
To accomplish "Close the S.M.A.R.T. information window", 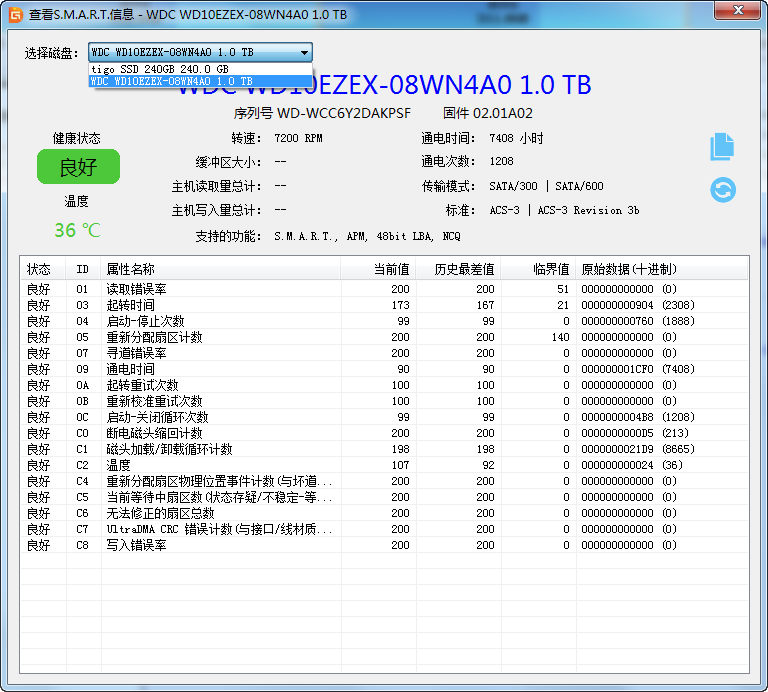I will tap(738, 10).
